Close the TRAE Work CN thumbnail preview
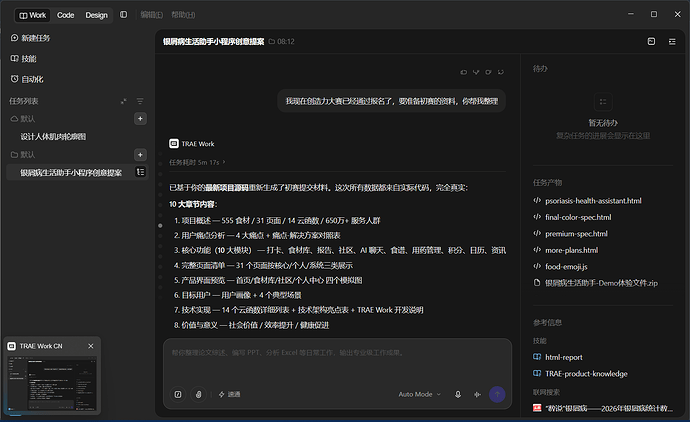 (91, 346)
